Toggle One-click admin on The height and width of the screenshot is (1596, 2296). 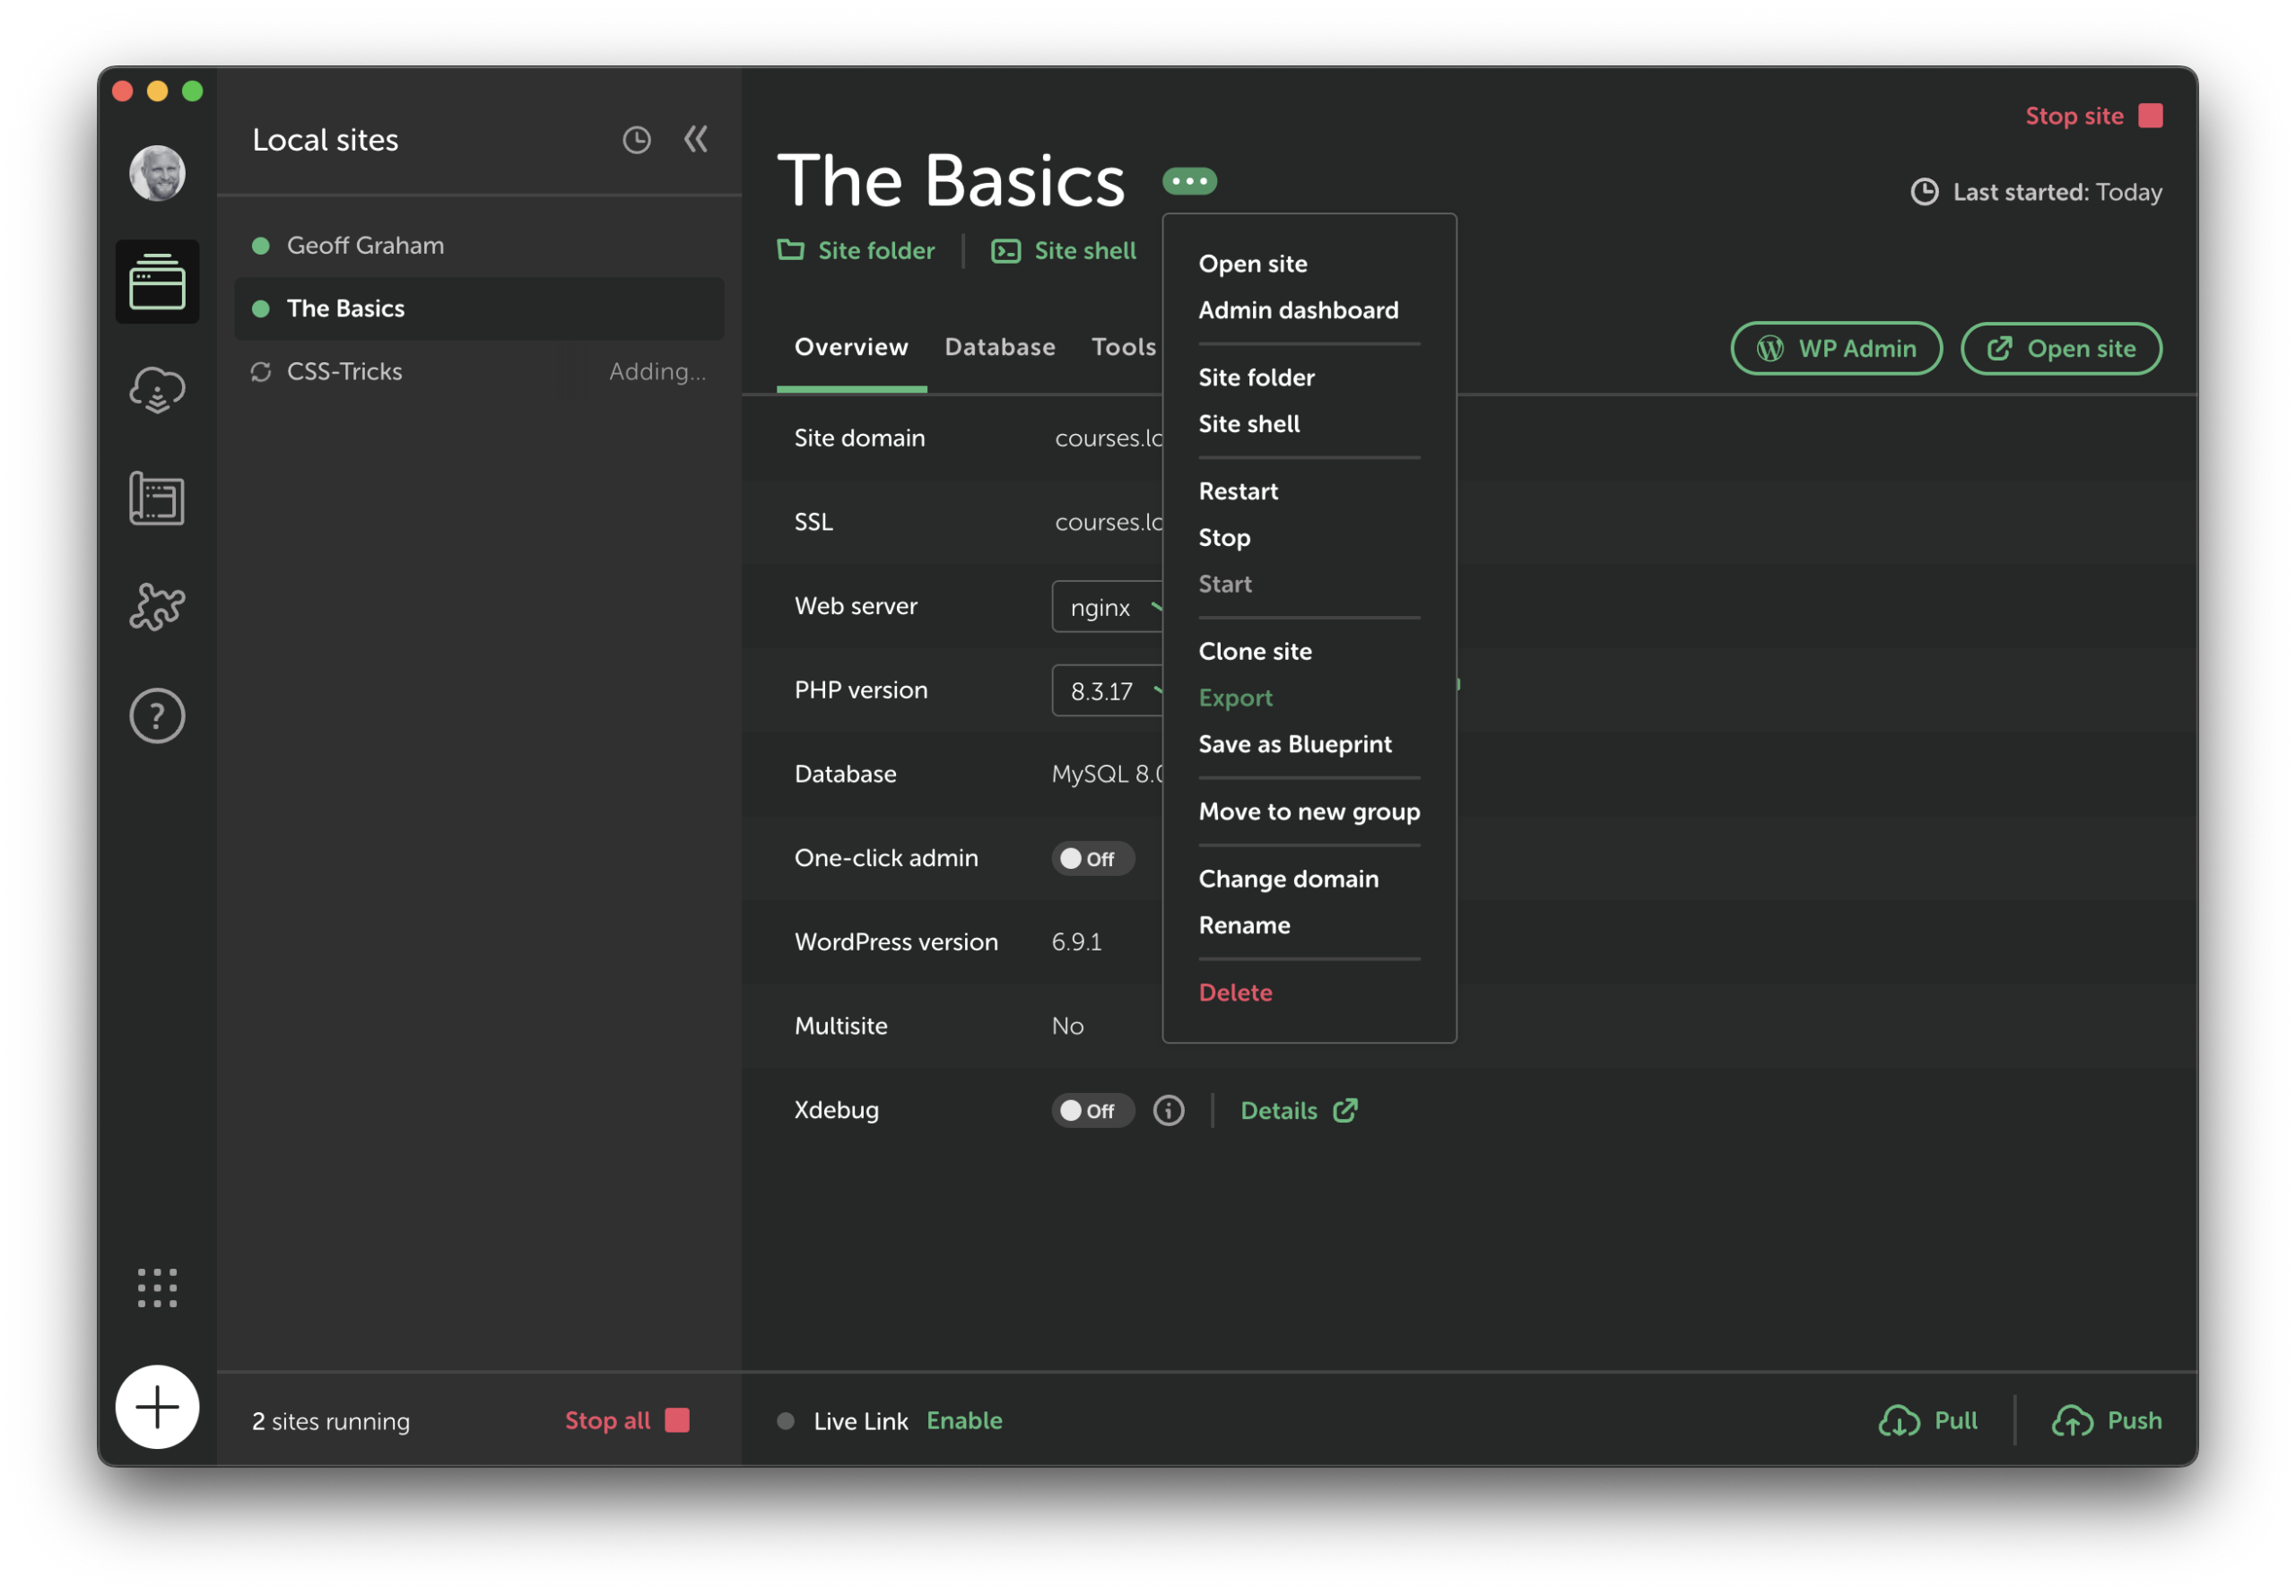tap(1092, 858)
